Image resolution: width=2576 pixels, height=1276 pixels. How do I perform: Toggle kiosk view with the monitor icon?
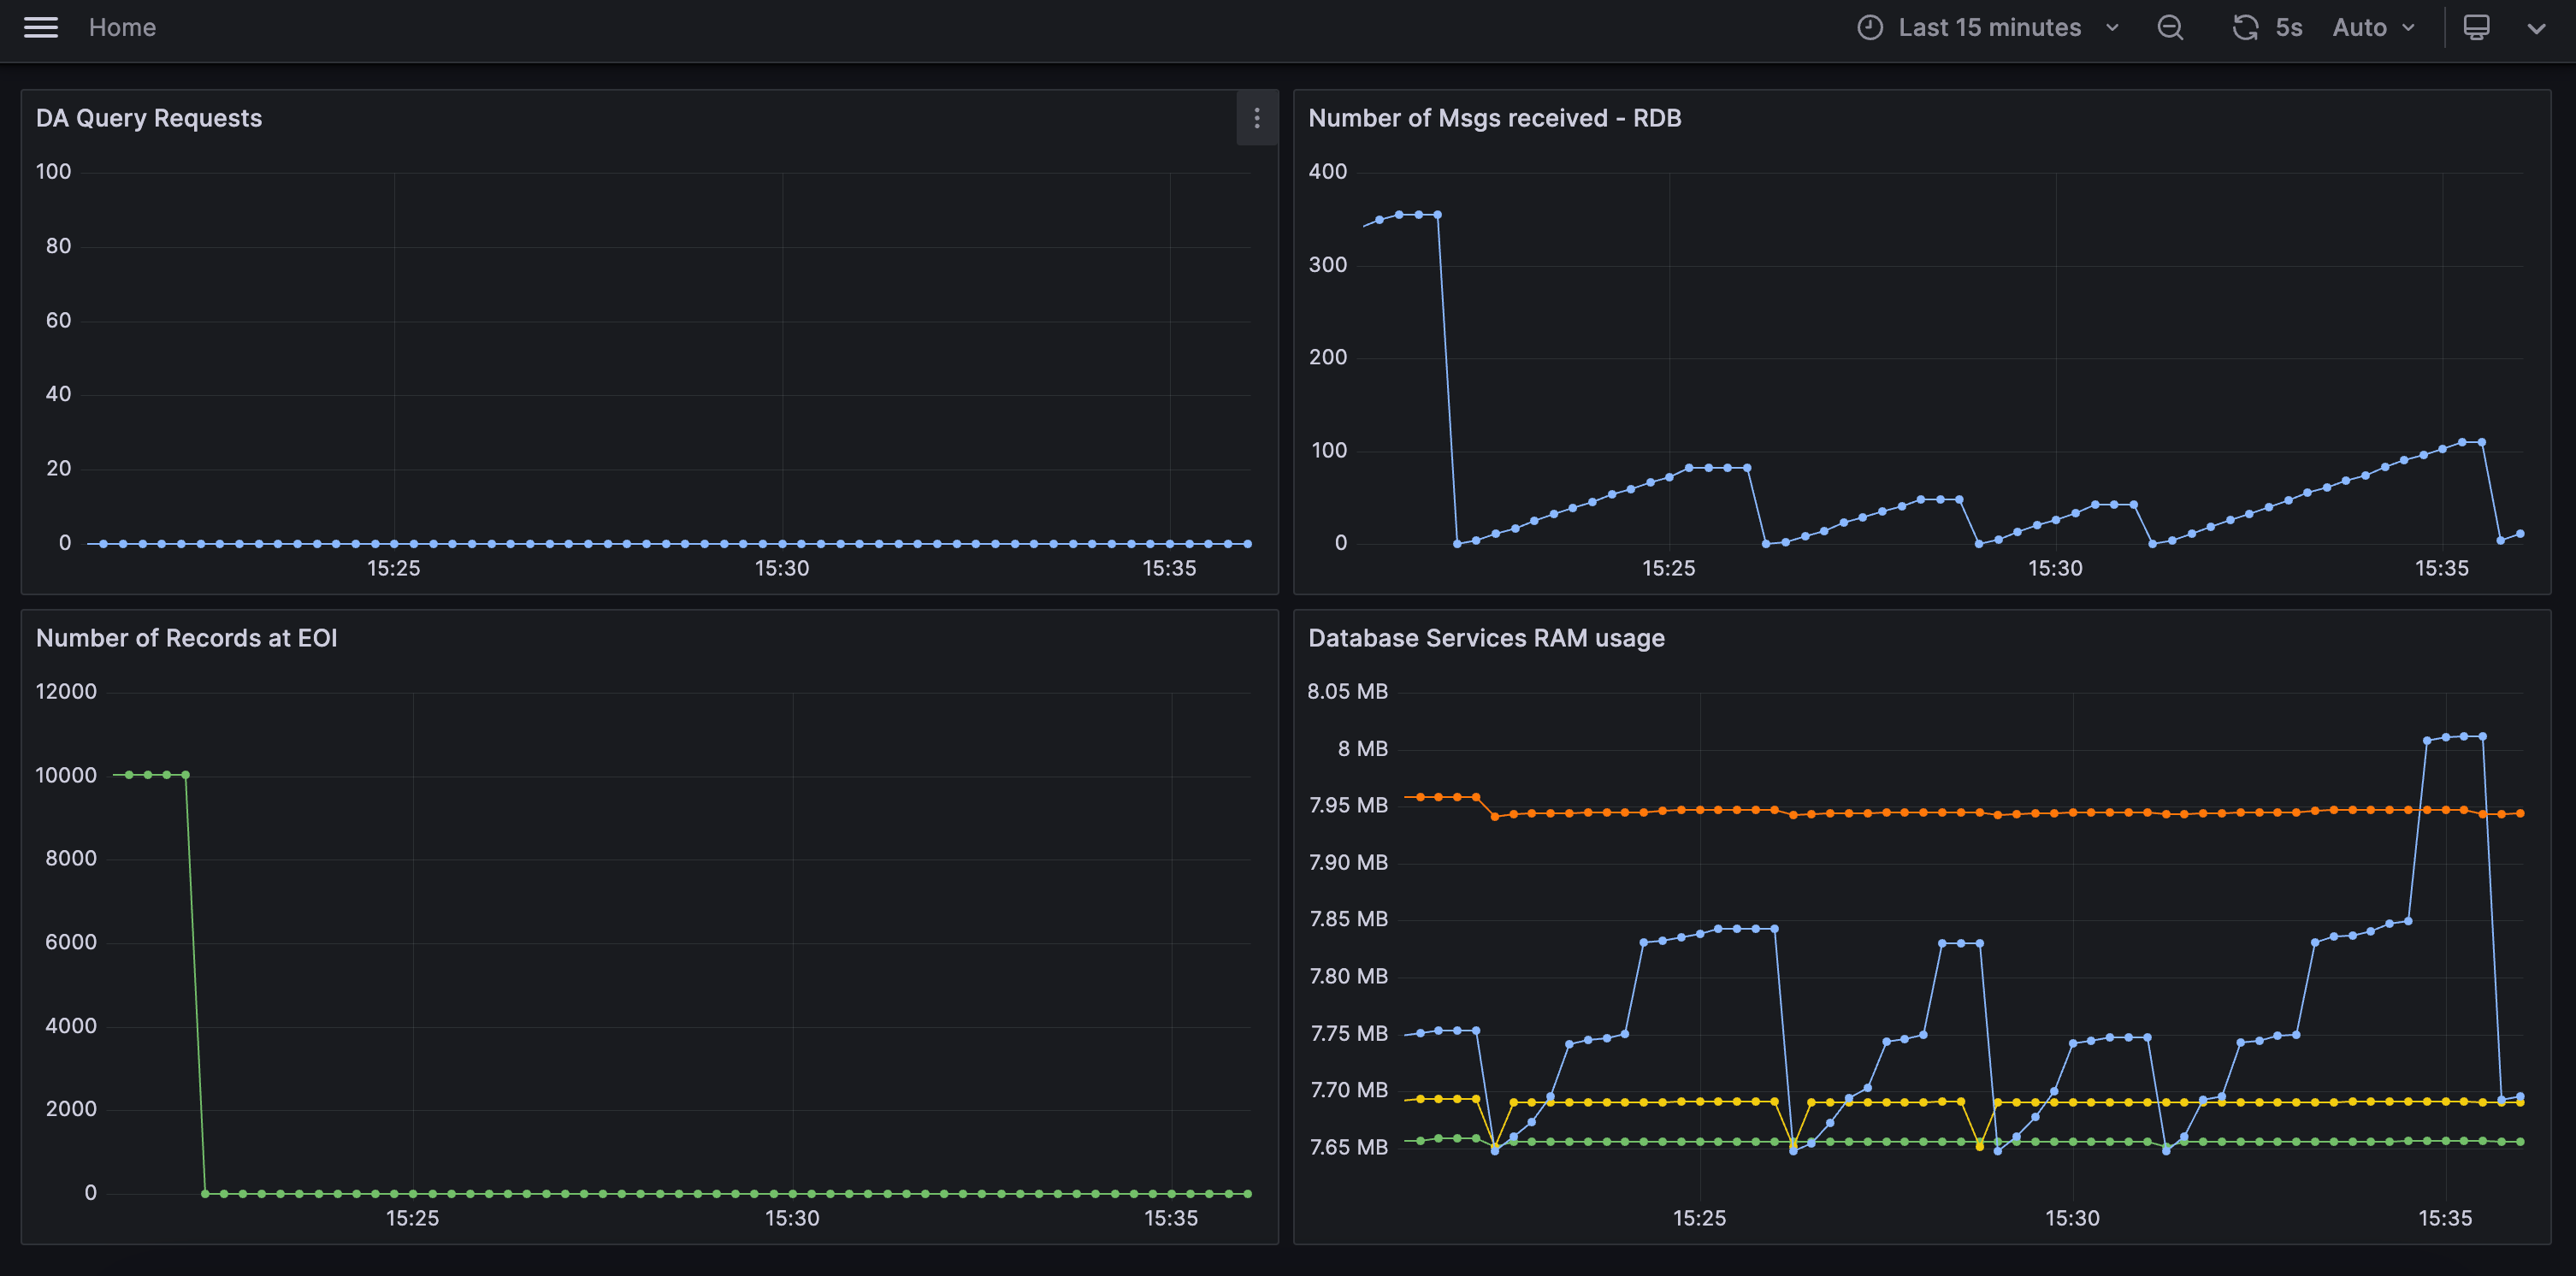coord(2475,27)
